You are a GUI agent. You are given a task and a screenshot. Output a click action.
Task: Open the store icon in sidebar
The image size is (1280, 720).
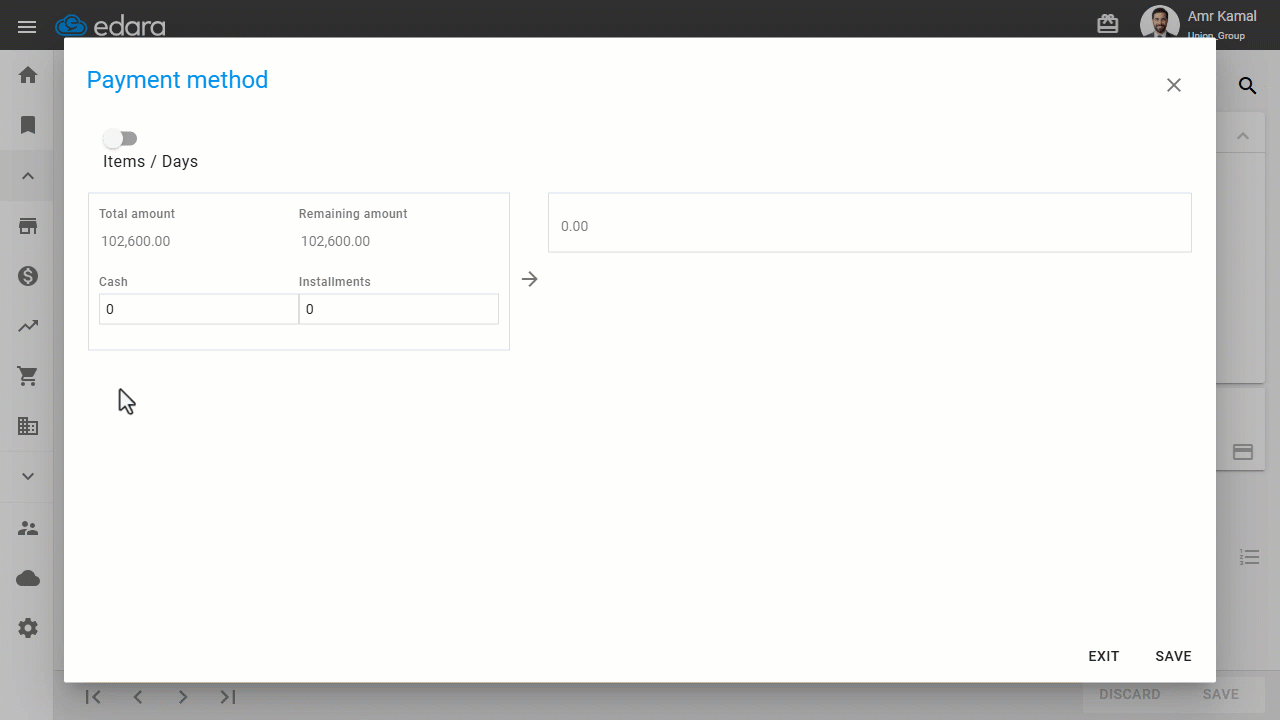[28, 226]
